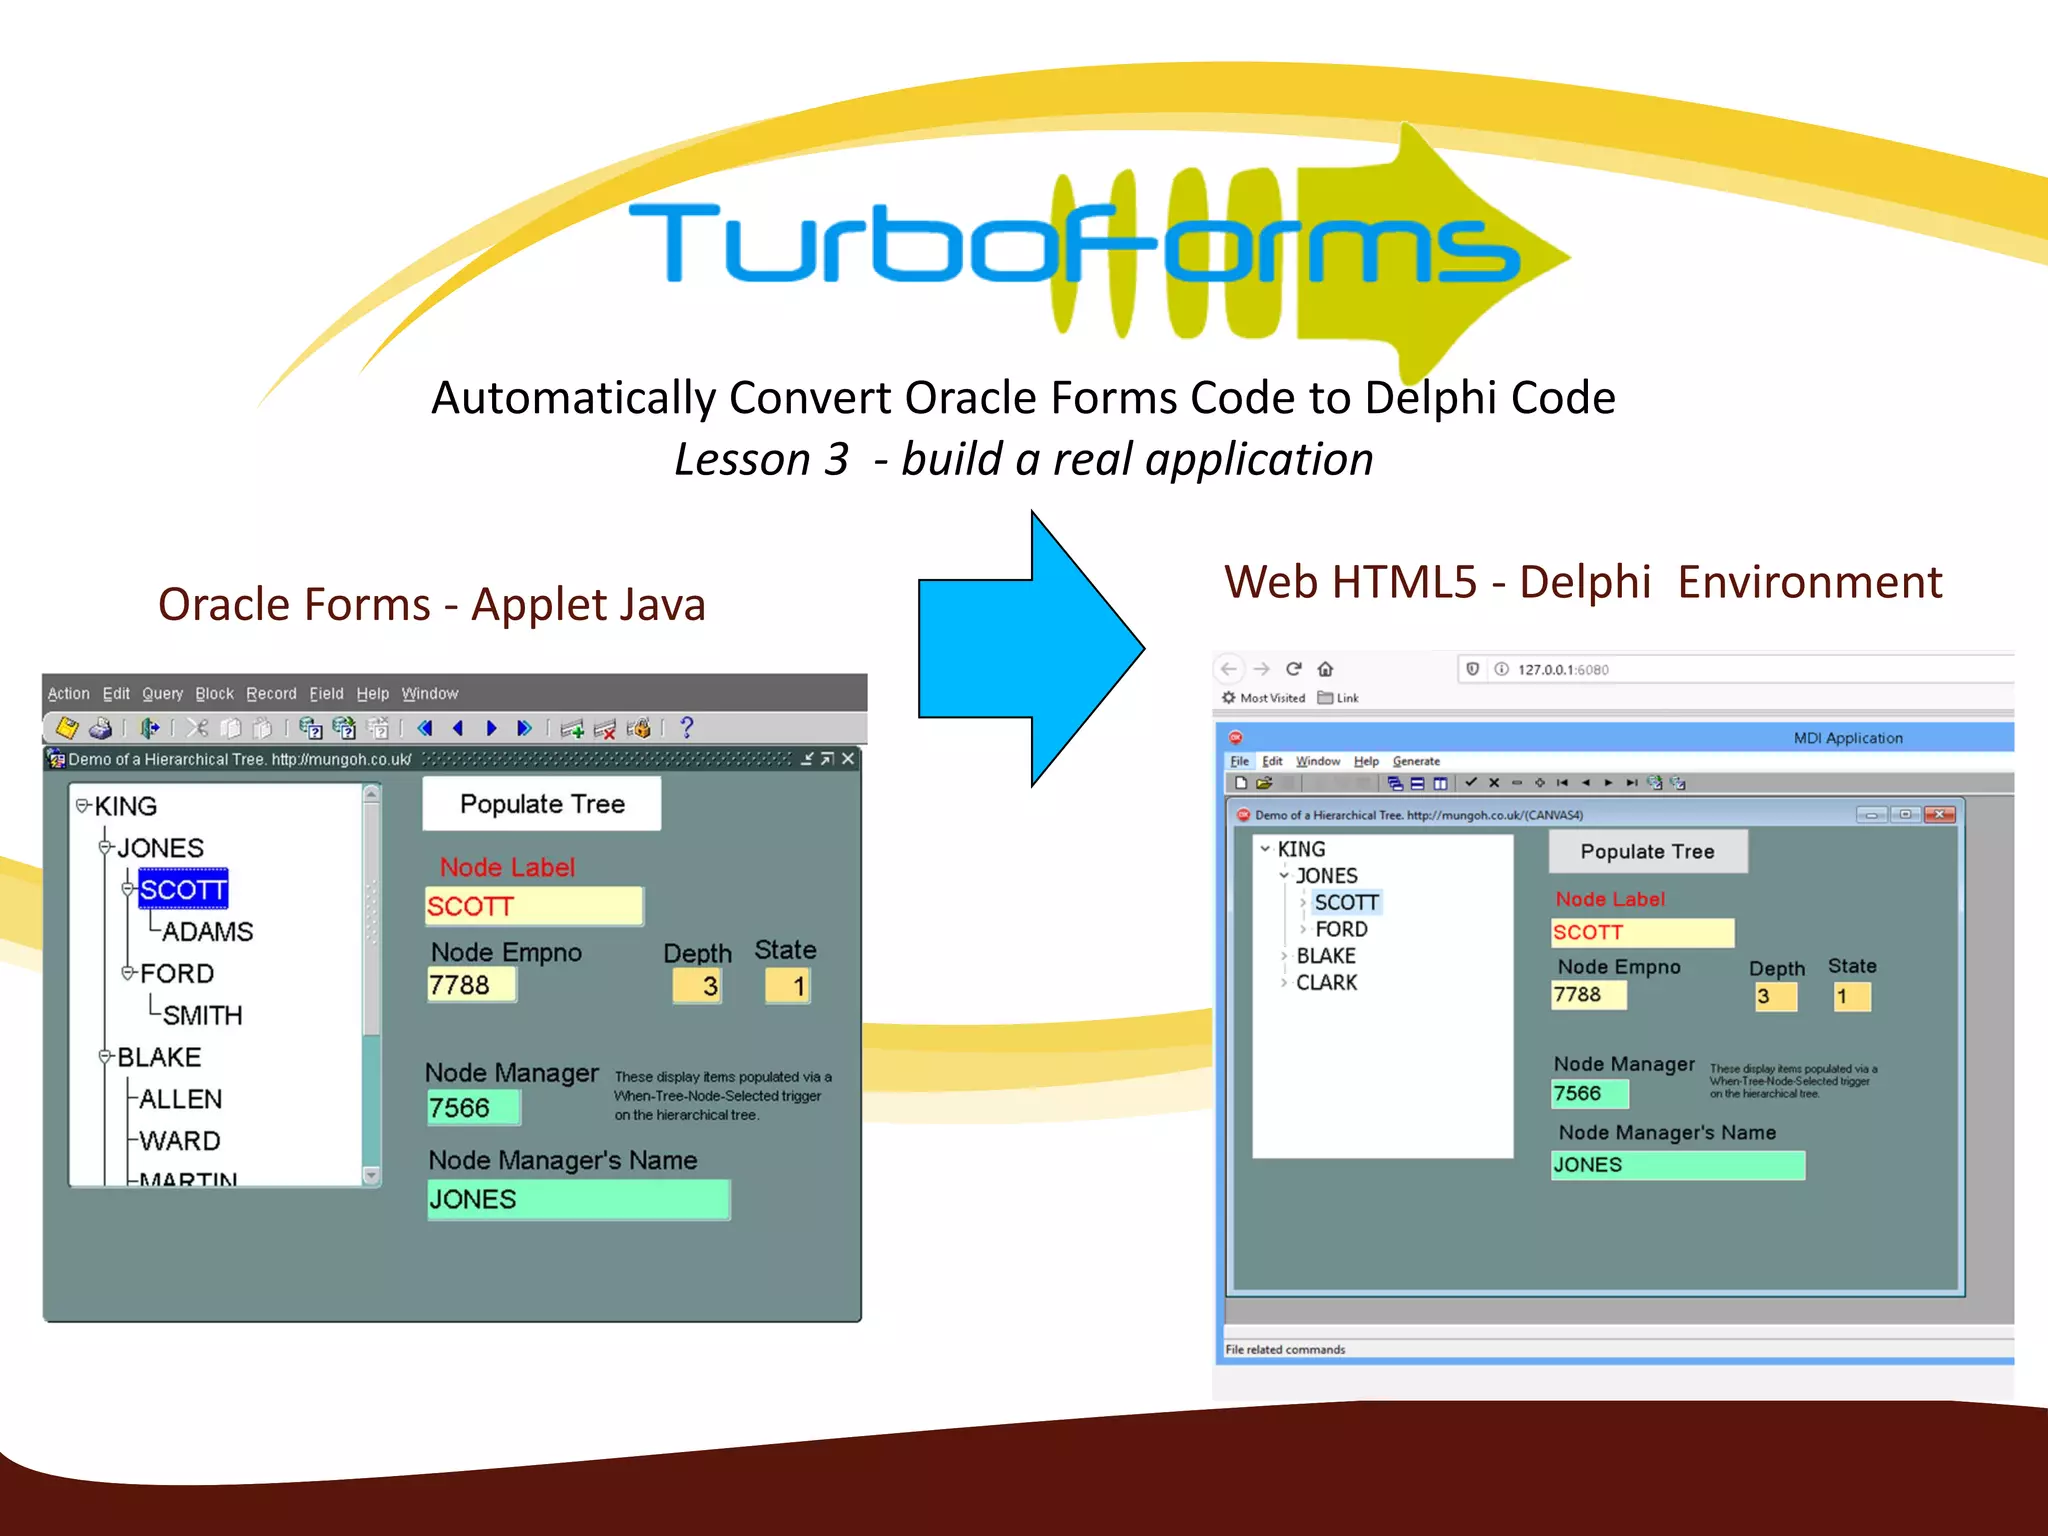Click the Oracle Forms tree scrollbar down arrow

371,1175
